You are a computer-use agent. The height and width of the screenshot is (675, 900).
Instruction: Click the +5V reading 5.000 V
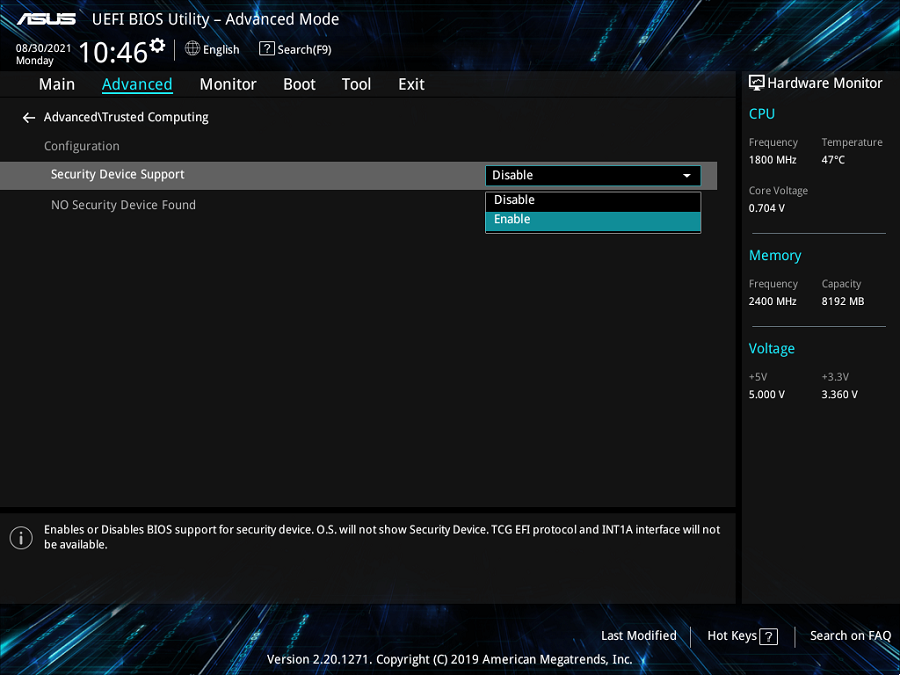click(766, 395)
